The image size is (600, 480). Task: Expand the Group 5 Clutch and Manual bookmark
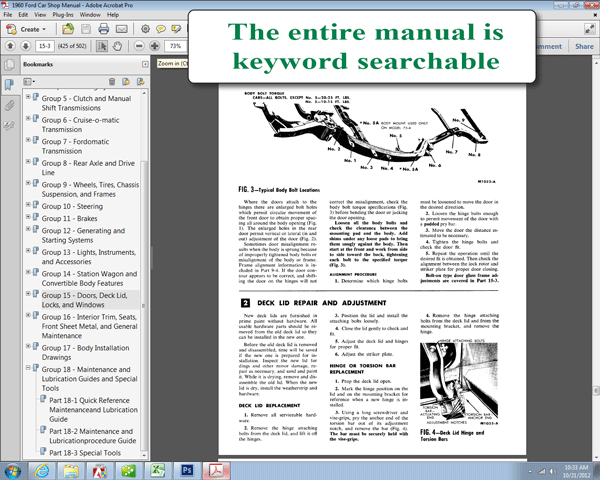tap(28, 97)
